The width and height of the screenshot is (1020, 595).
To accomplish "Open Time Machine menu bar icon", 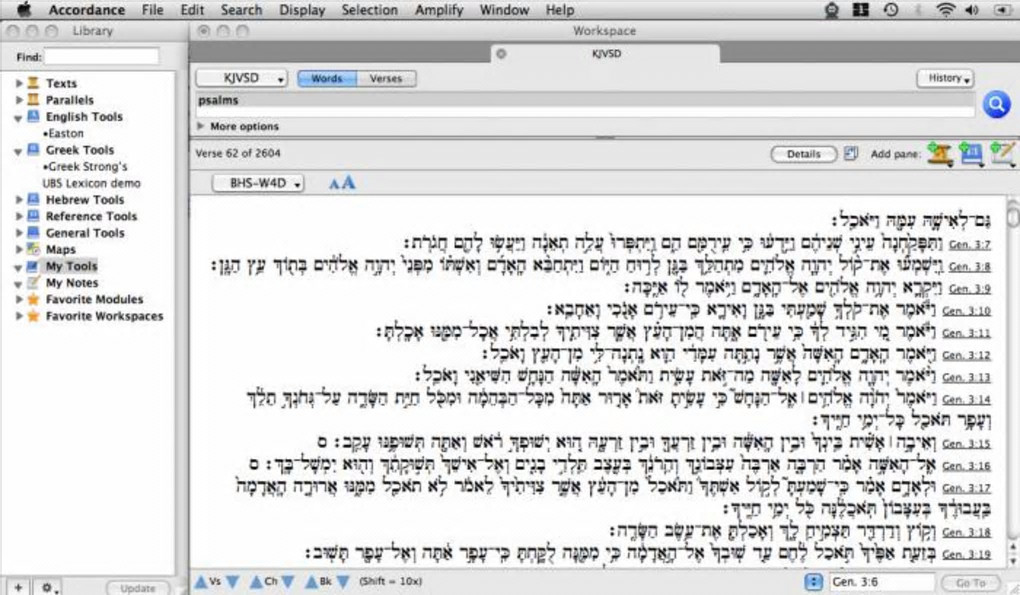I will [x=891, y=10].
